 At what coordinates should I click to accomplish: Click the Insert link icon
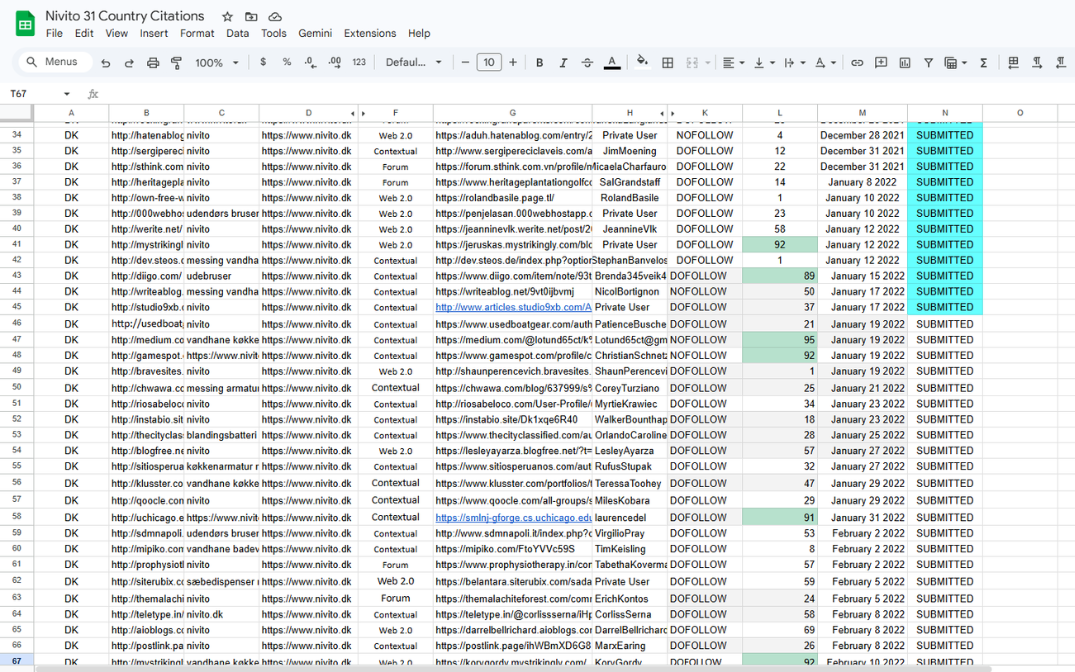pyautogui.click(x=857, y=62)
